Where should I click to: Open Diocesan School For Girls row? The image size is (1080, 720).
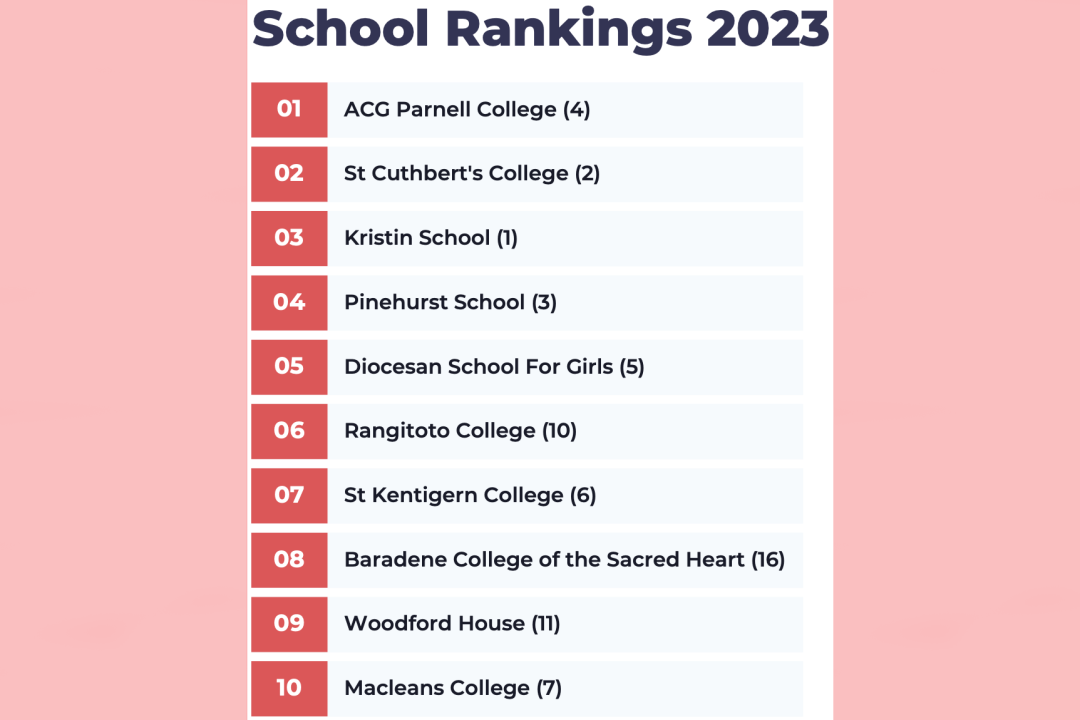(494, 367)
